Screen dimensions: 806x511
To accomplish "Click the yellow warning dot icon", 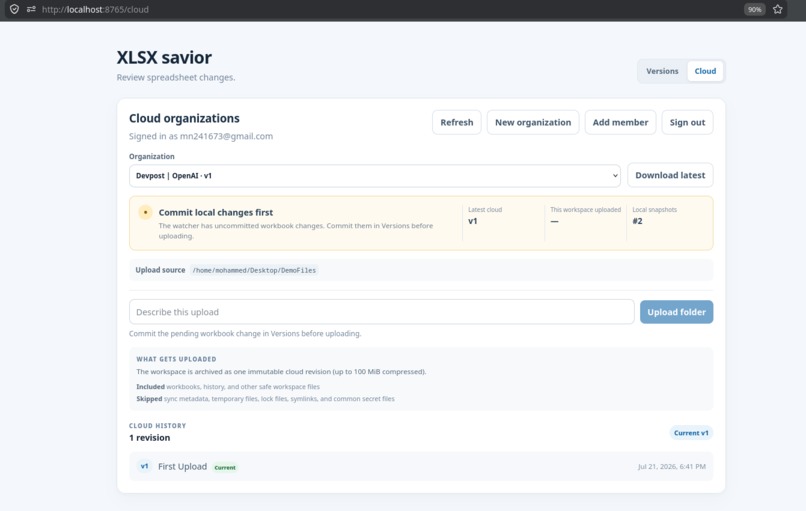I will 145,212.
